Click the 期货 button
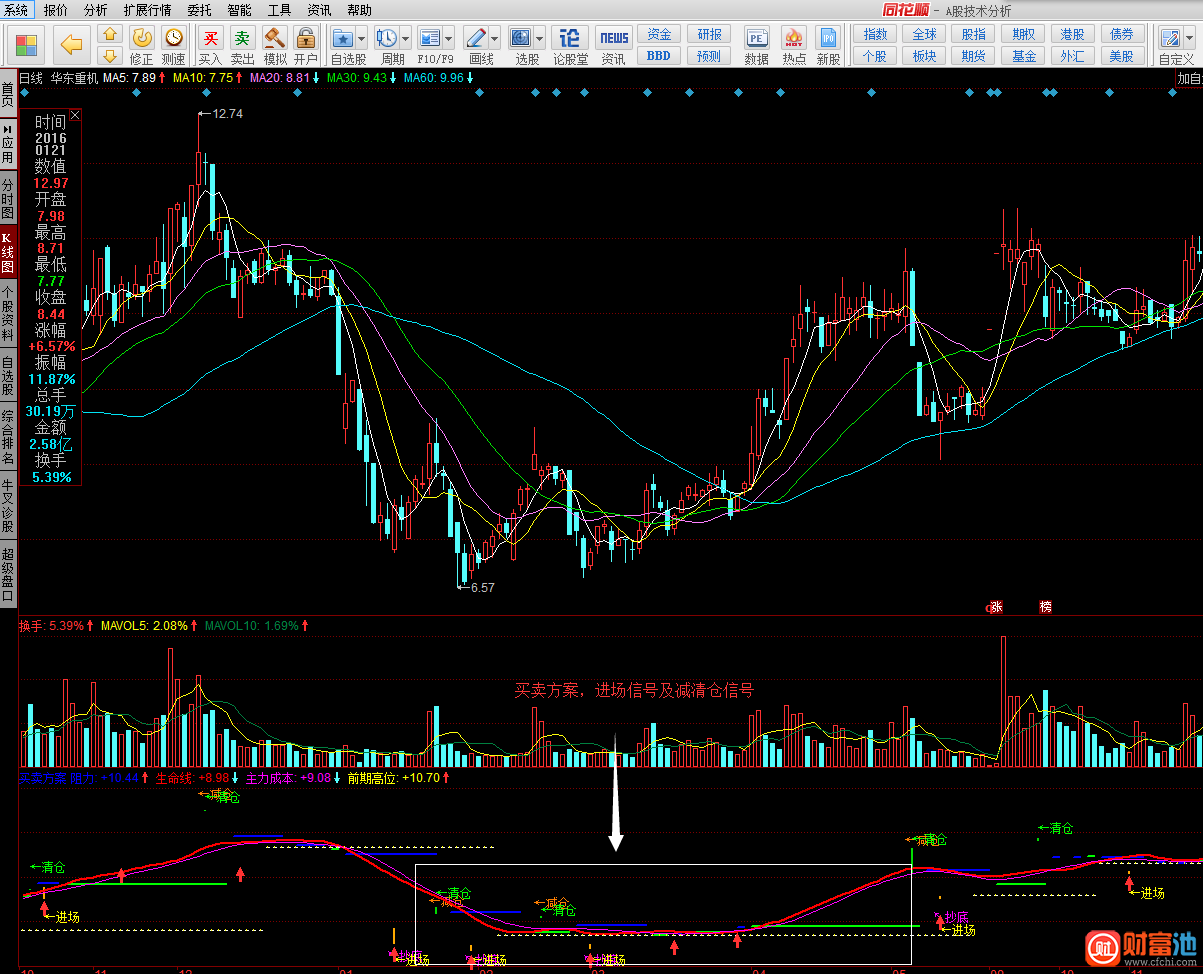This screenshot has height=974, width=1203. [973, 56]
